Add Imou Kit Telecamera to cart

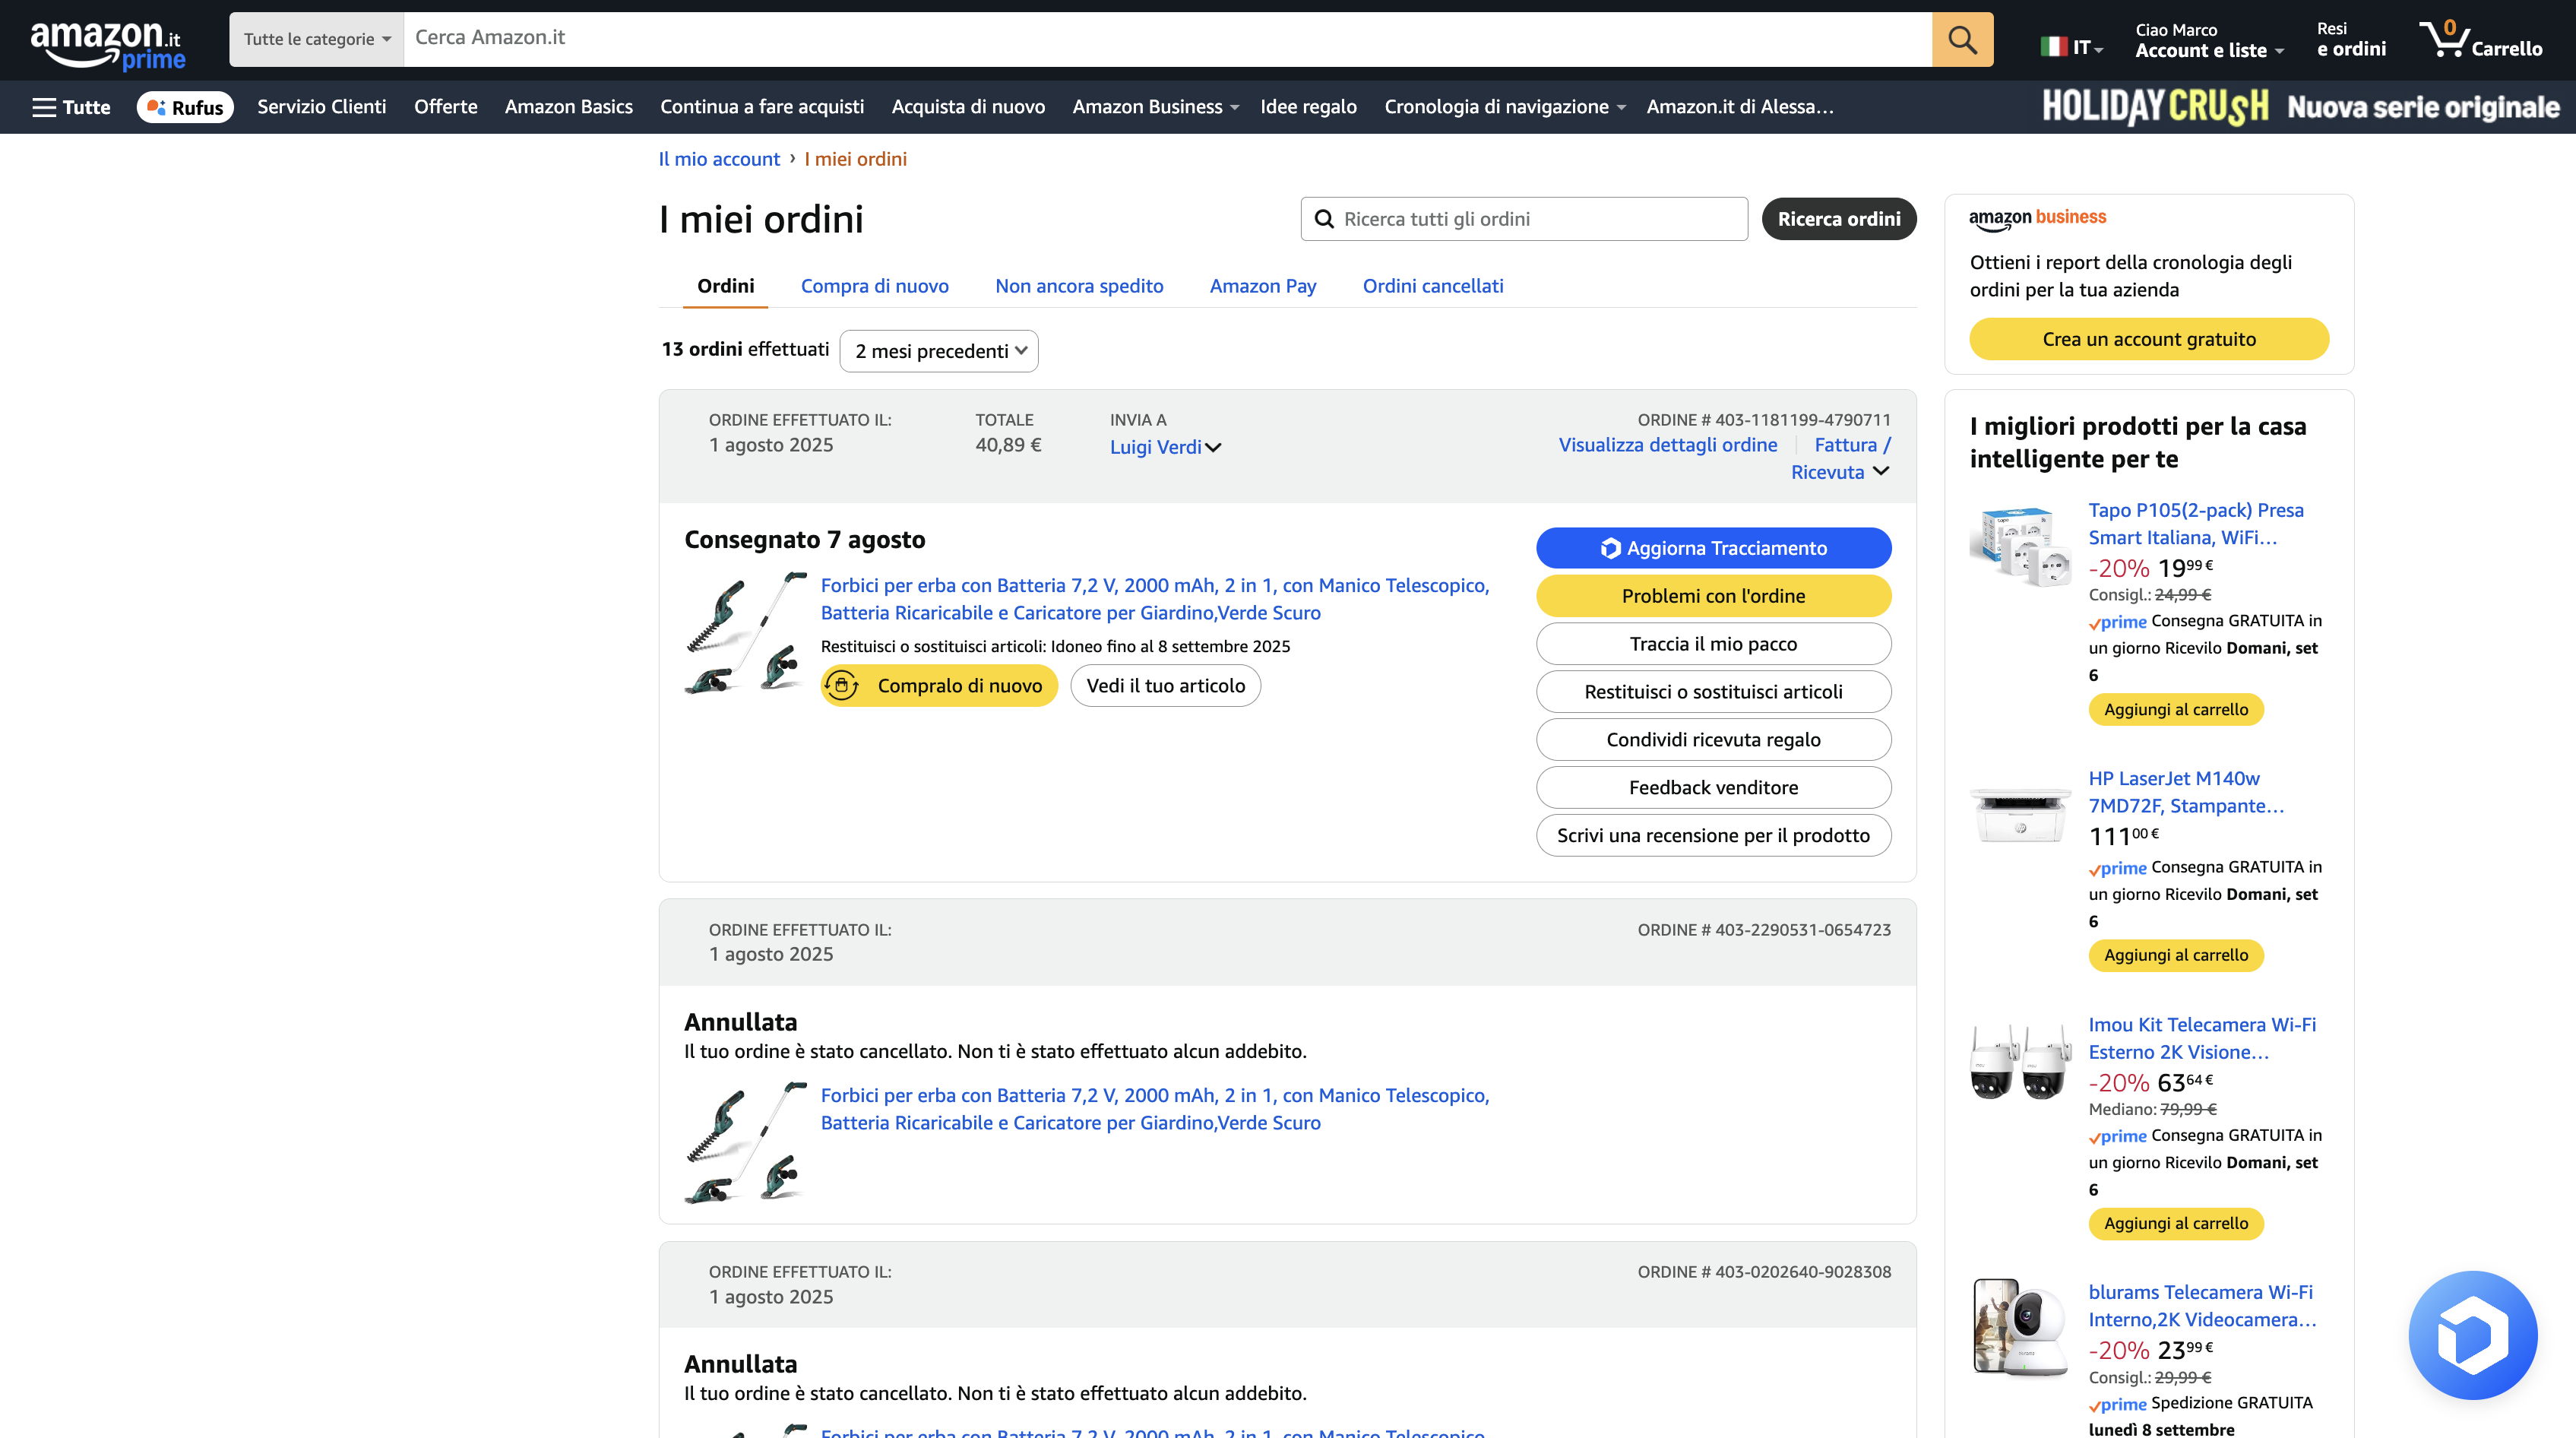[x=2175, y=1224]
